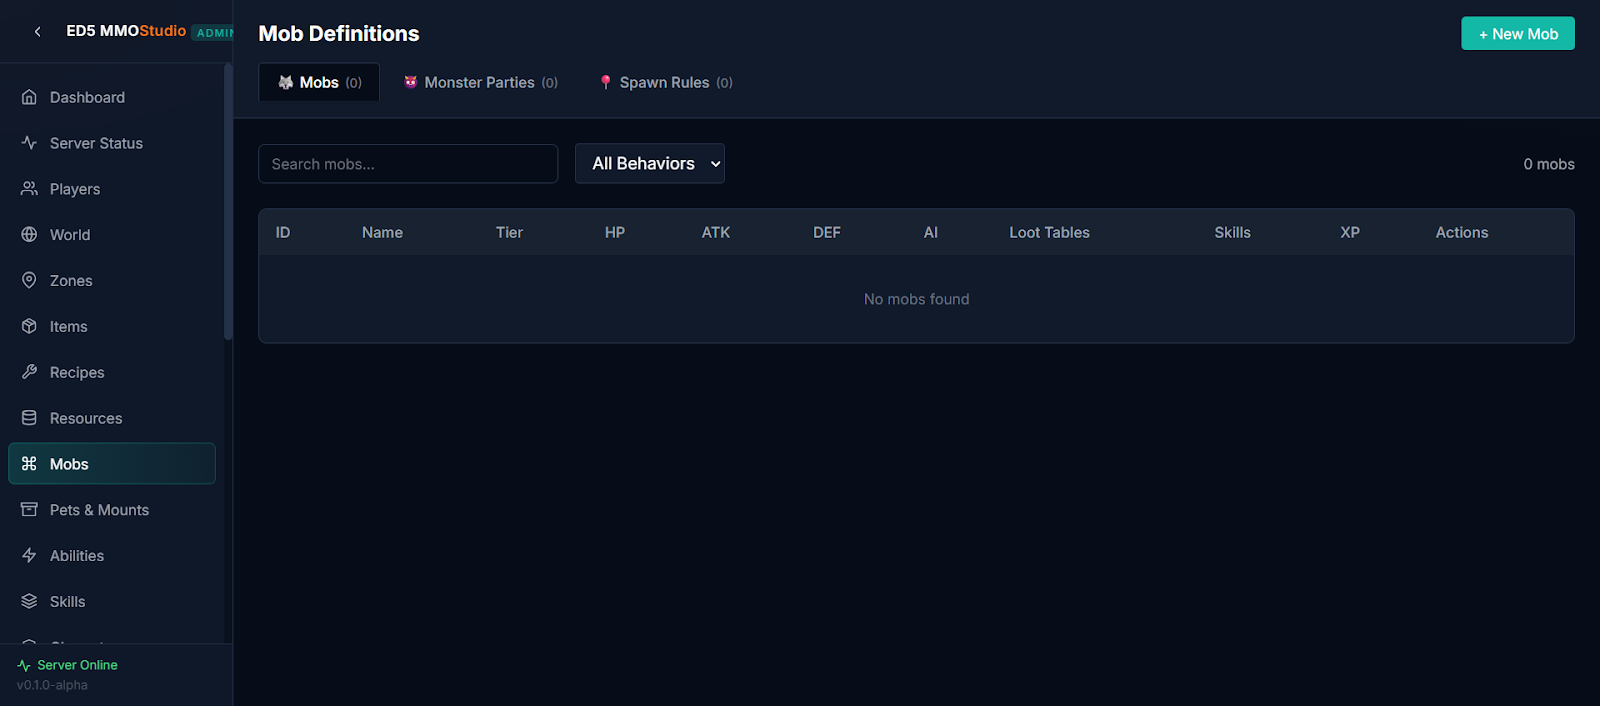Select the Mobs tab

tap(319, 82)
